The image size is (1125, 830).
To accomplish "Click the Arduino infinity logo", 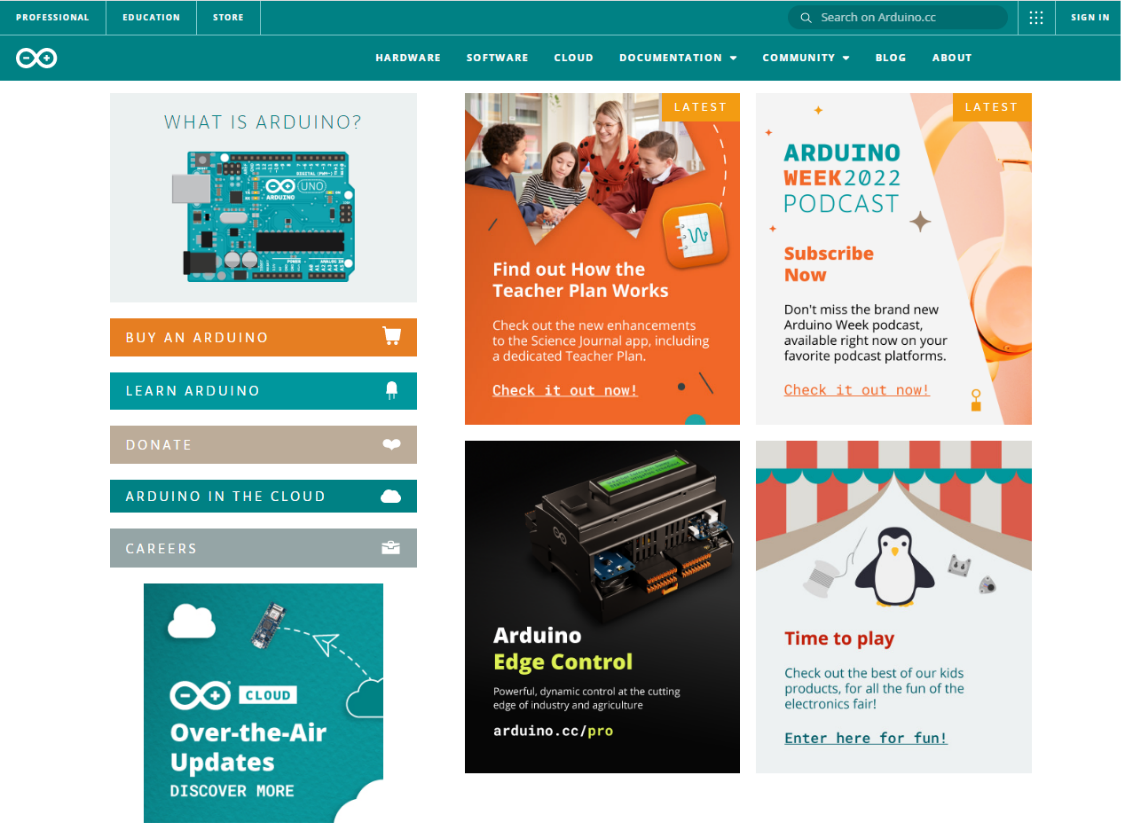I will (37, 57).
